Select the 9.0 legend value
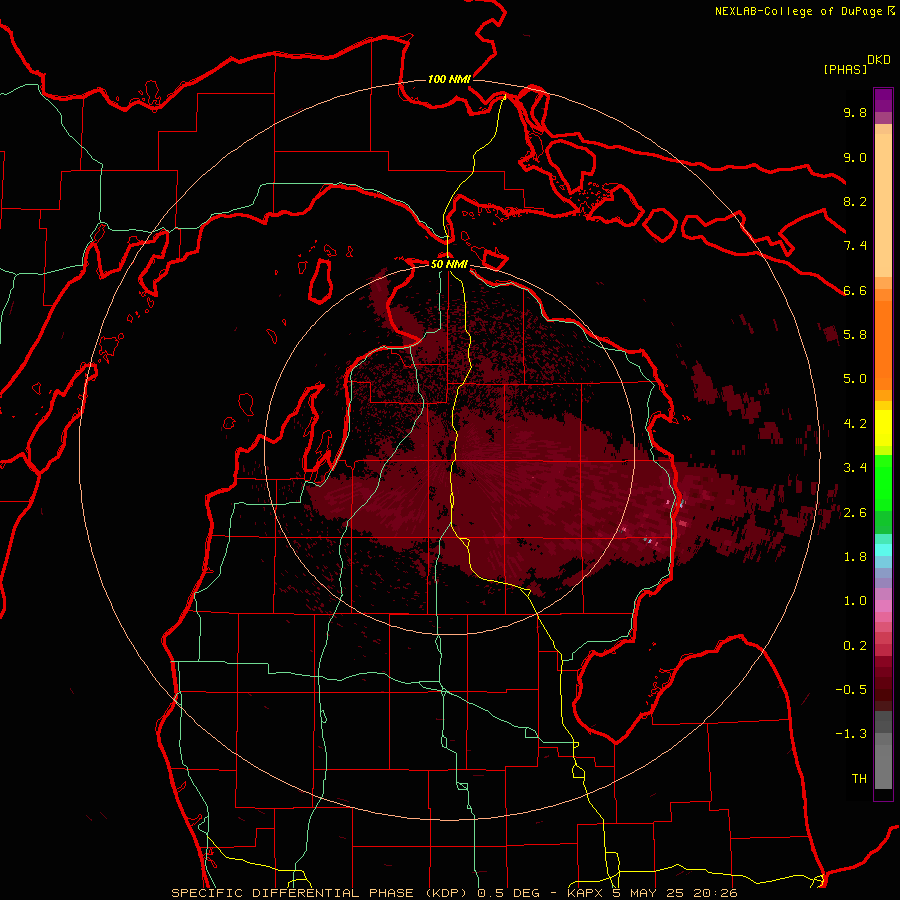The width and height of the screenshot is (900, 900). click(x=855, y=157)
